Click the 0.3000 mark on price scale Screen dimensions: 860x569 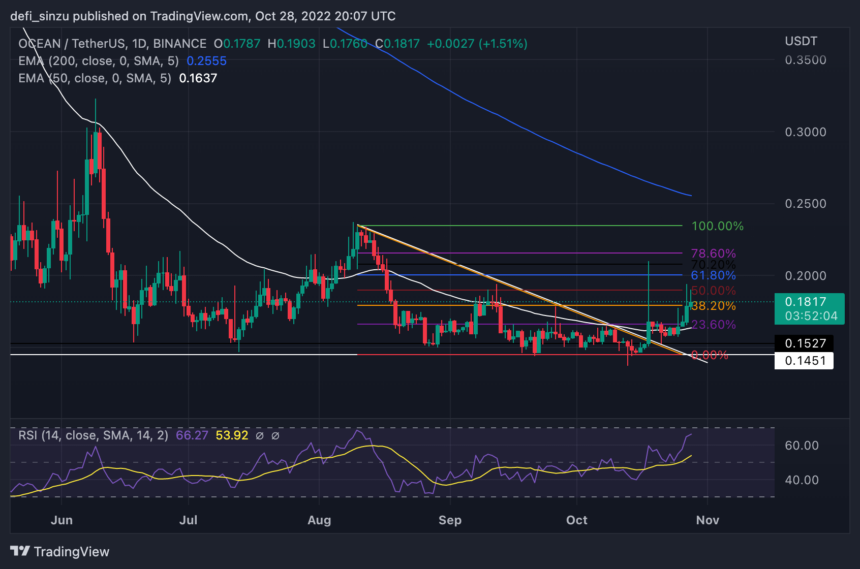tap(805, 132)
